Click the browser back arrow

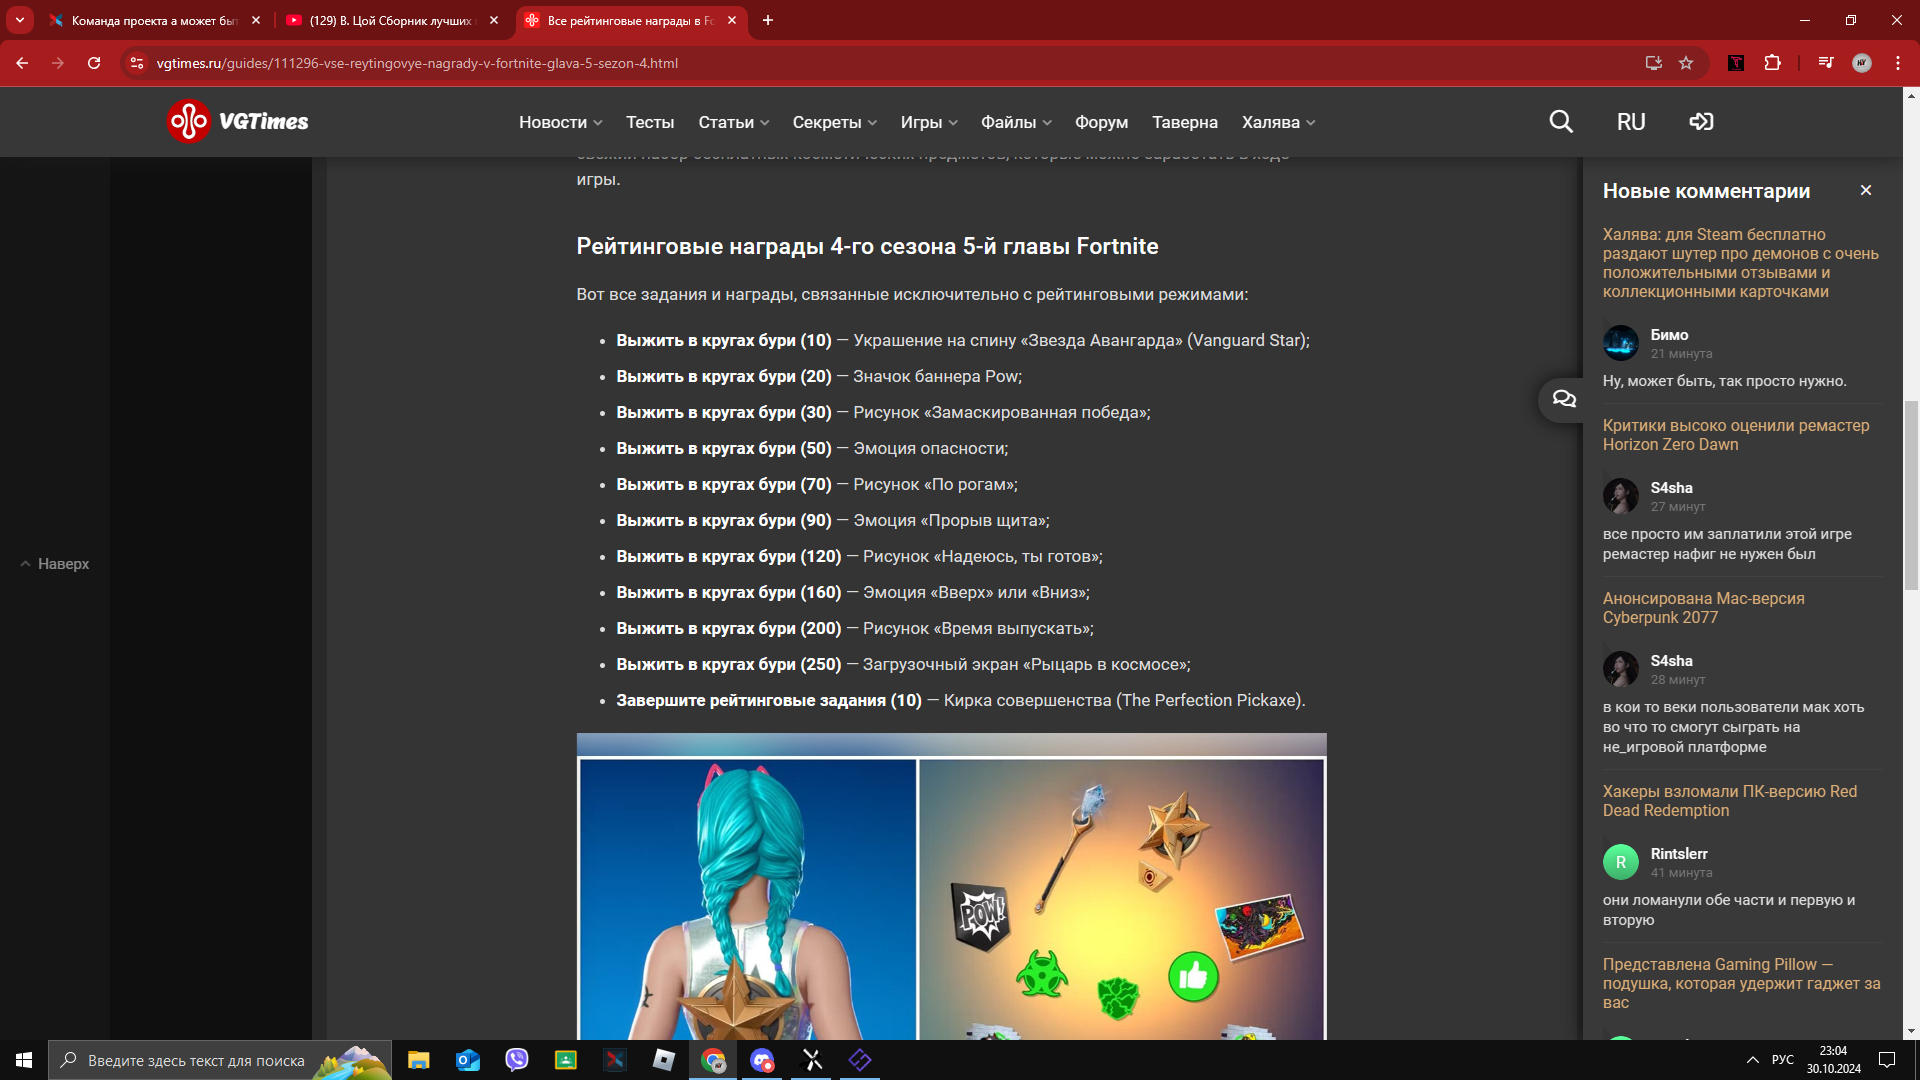tap(22, 63)
